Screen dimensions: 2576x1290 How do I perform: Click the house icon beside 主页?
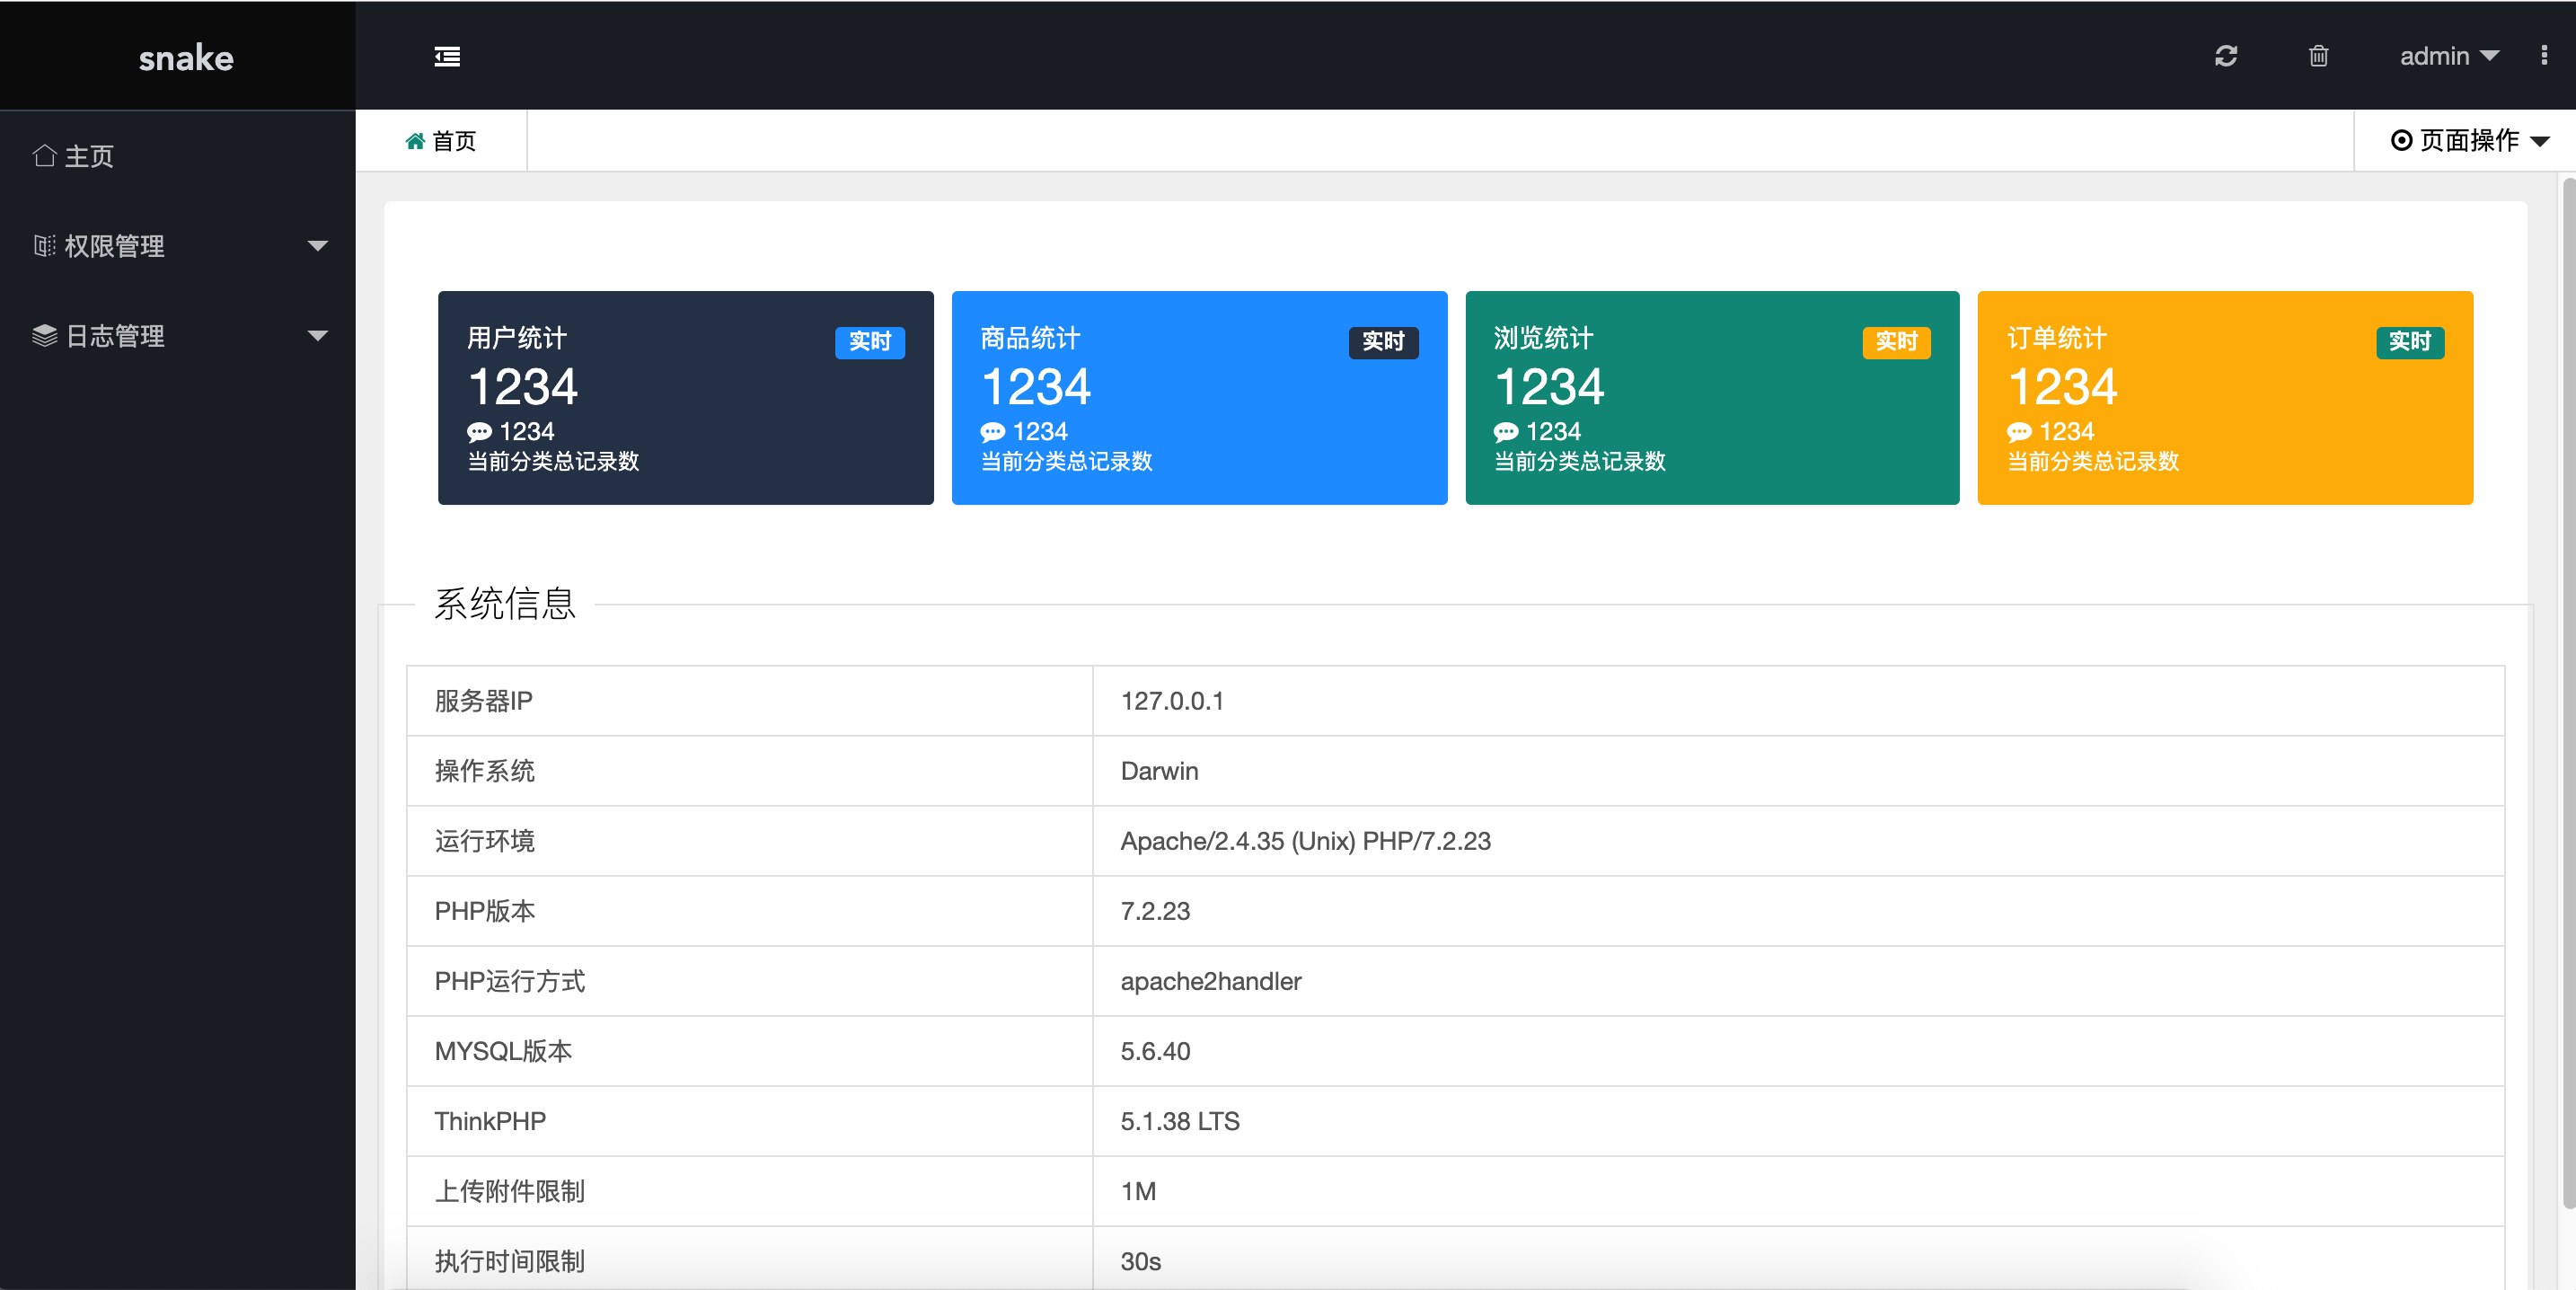[x=44, y=156]
